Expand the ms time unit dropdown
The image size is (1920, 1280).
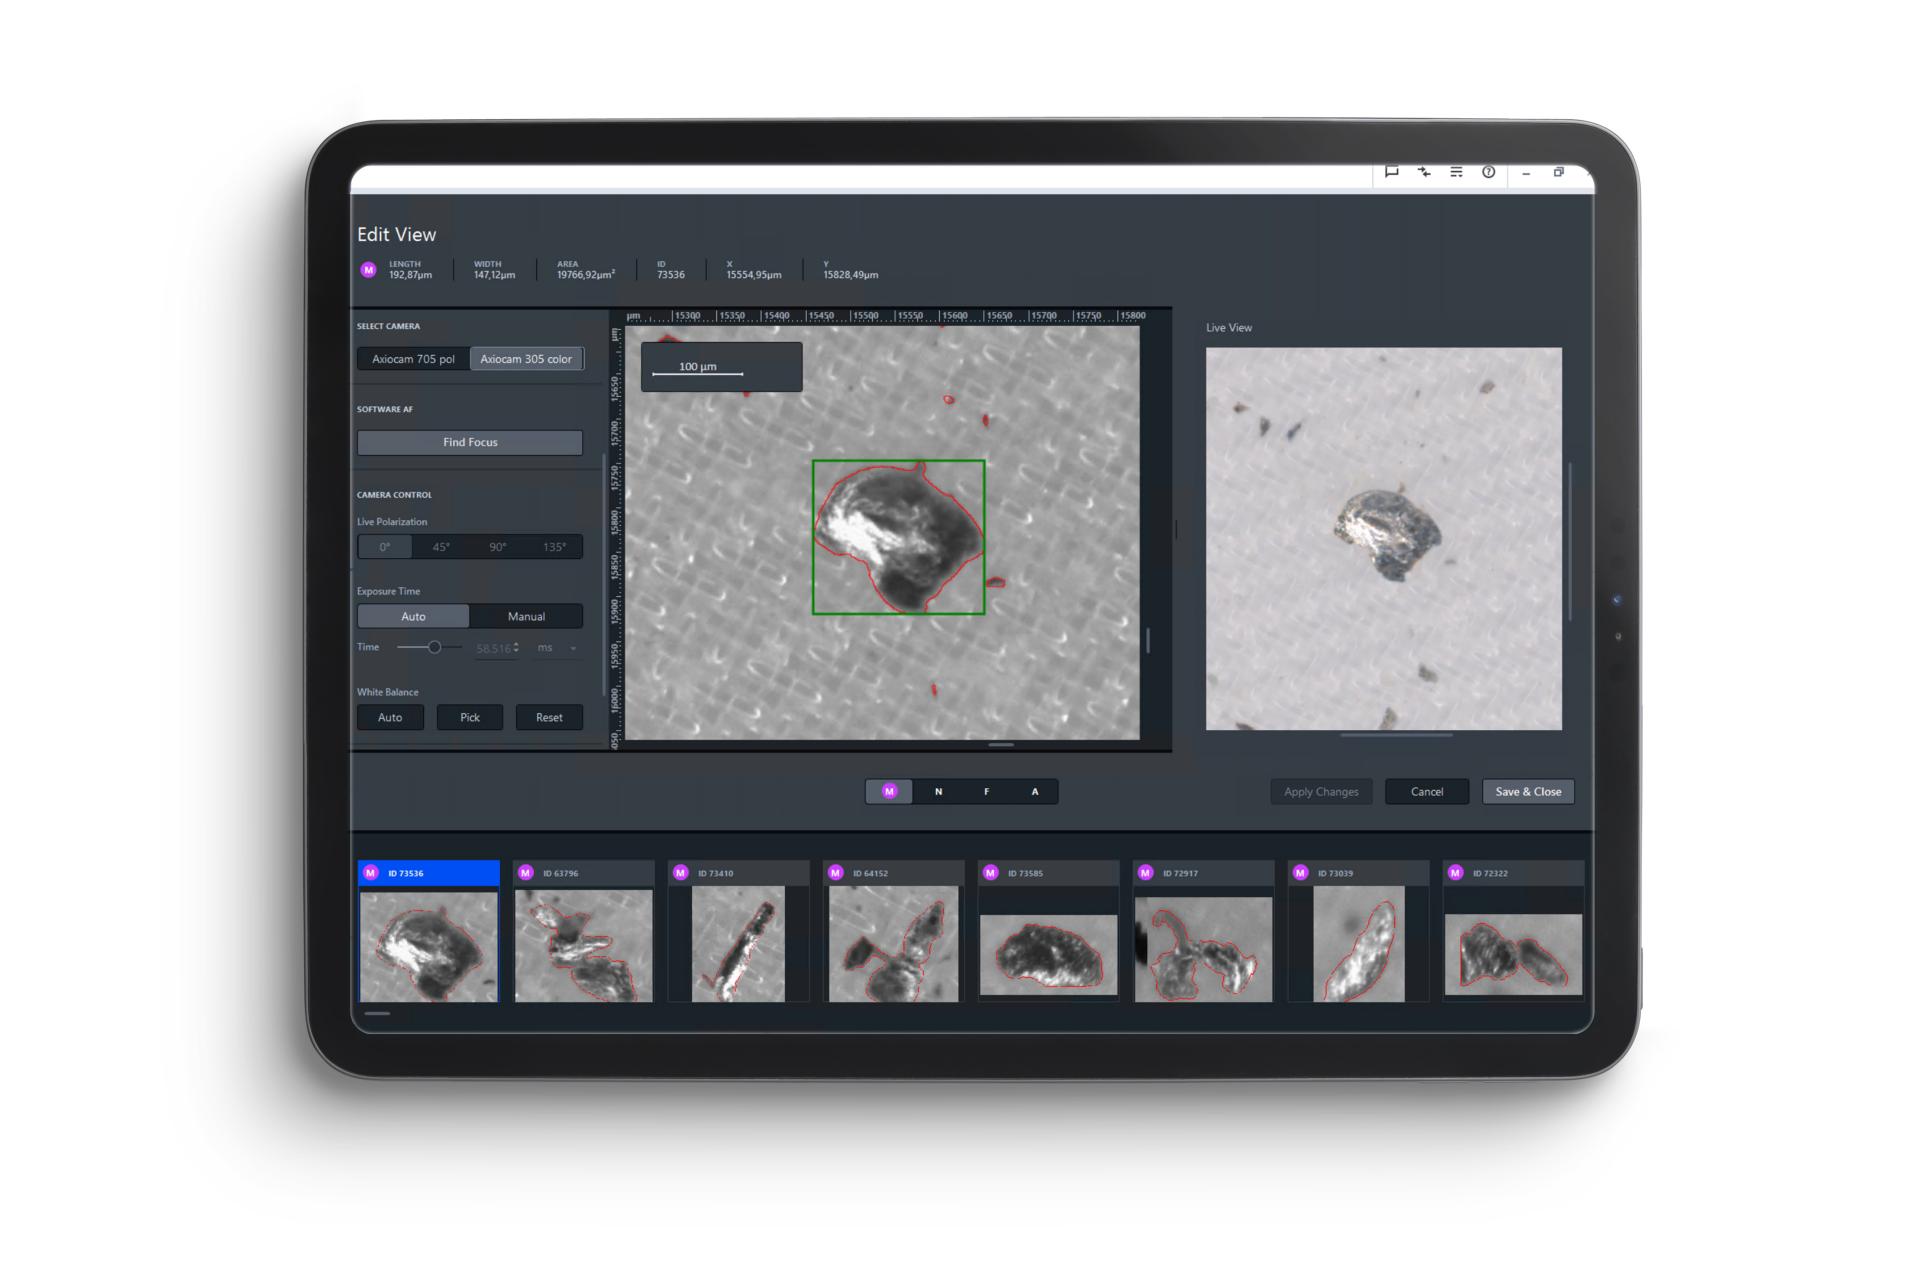(573, 649)
